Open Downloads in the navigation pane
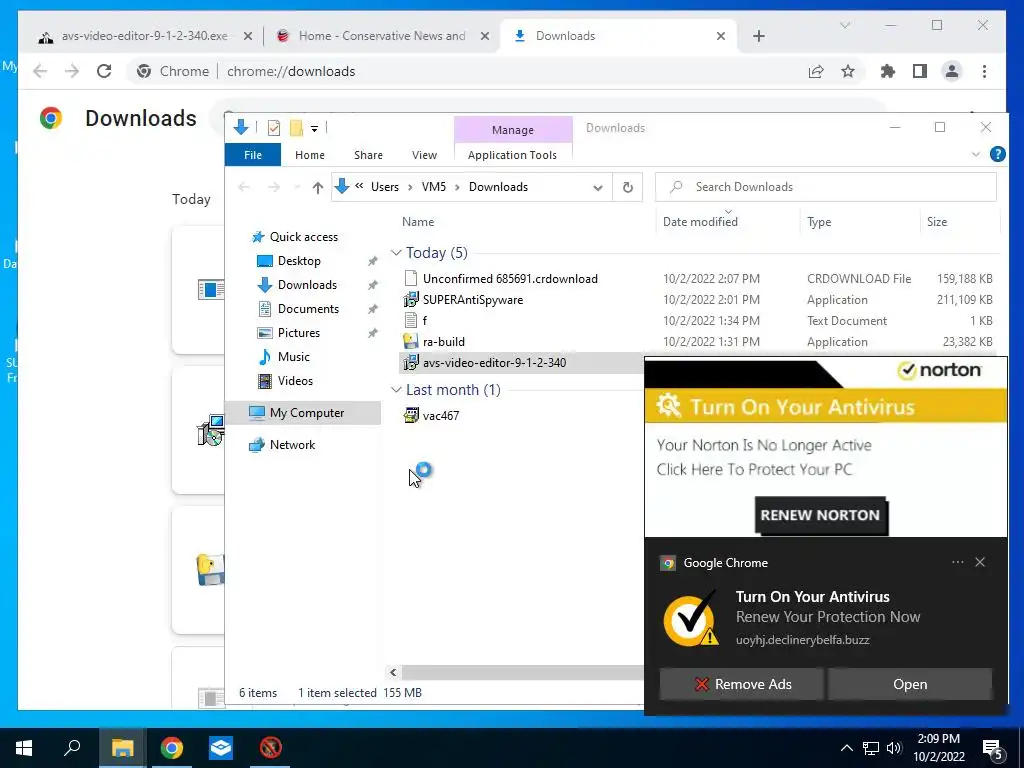This screenshot has height=768, width=1024. pos(307,285)
